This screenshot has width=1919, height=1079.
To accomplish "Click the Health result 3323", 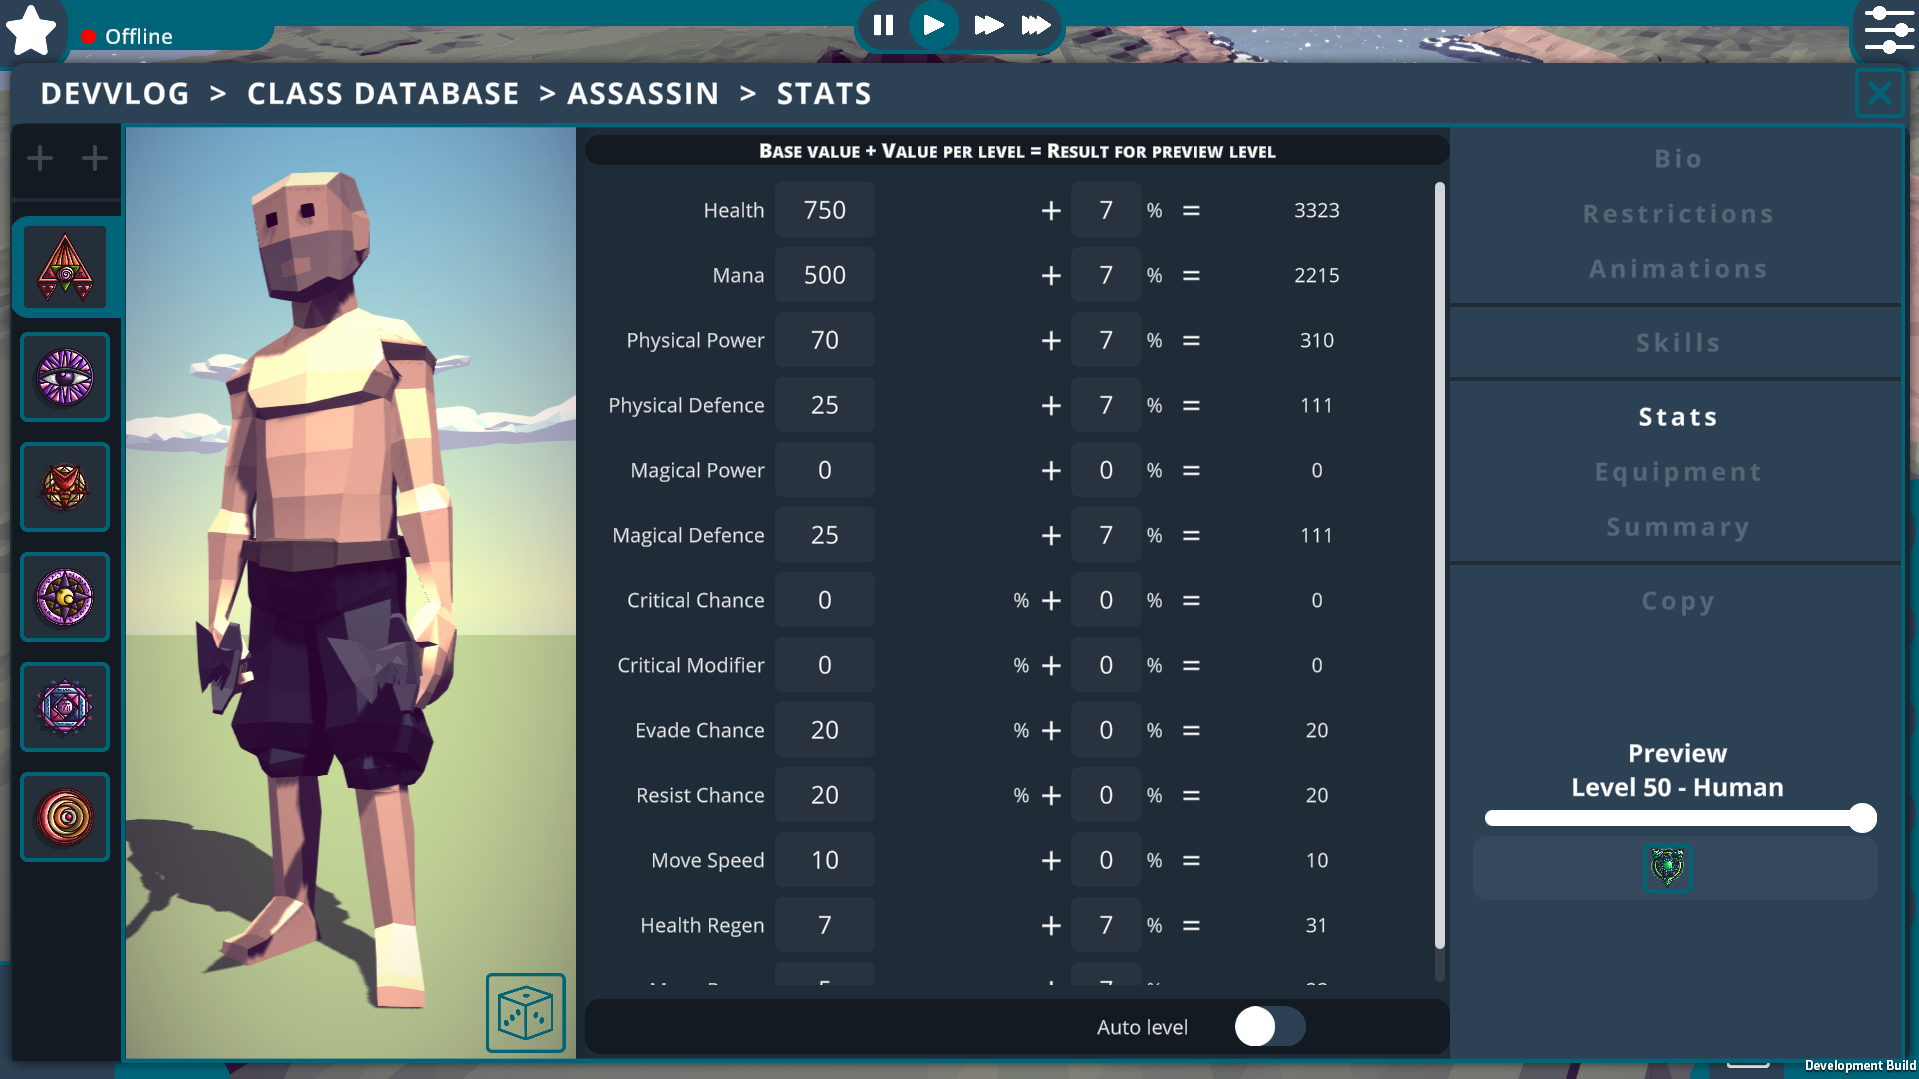I will [x=1316, y=210].
